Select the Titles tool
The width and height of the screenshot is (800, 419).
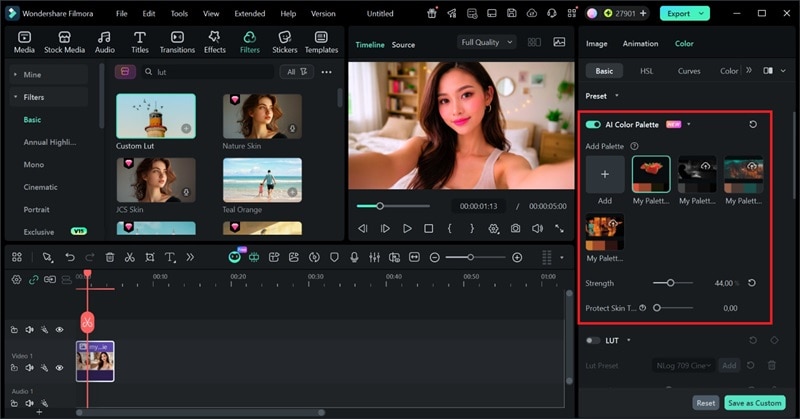coord(139,42)
